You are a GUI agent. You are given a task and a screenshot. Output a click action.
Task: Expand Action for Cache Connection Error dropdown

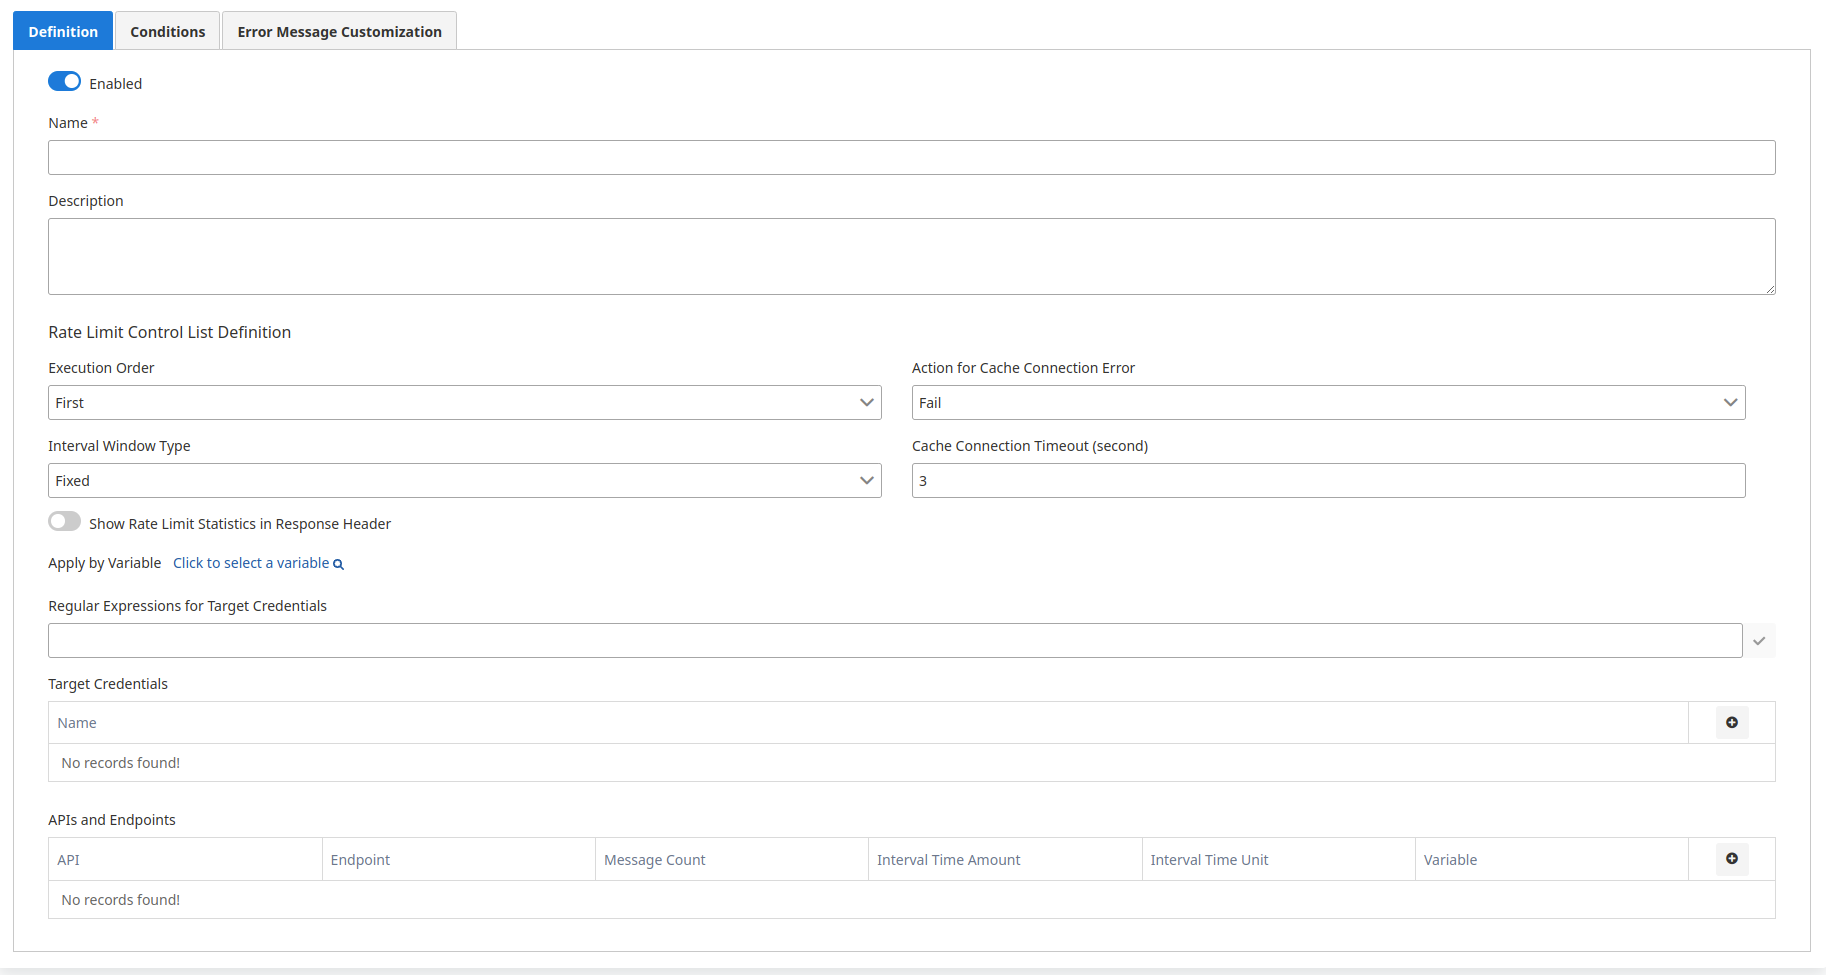point(1328,403)
